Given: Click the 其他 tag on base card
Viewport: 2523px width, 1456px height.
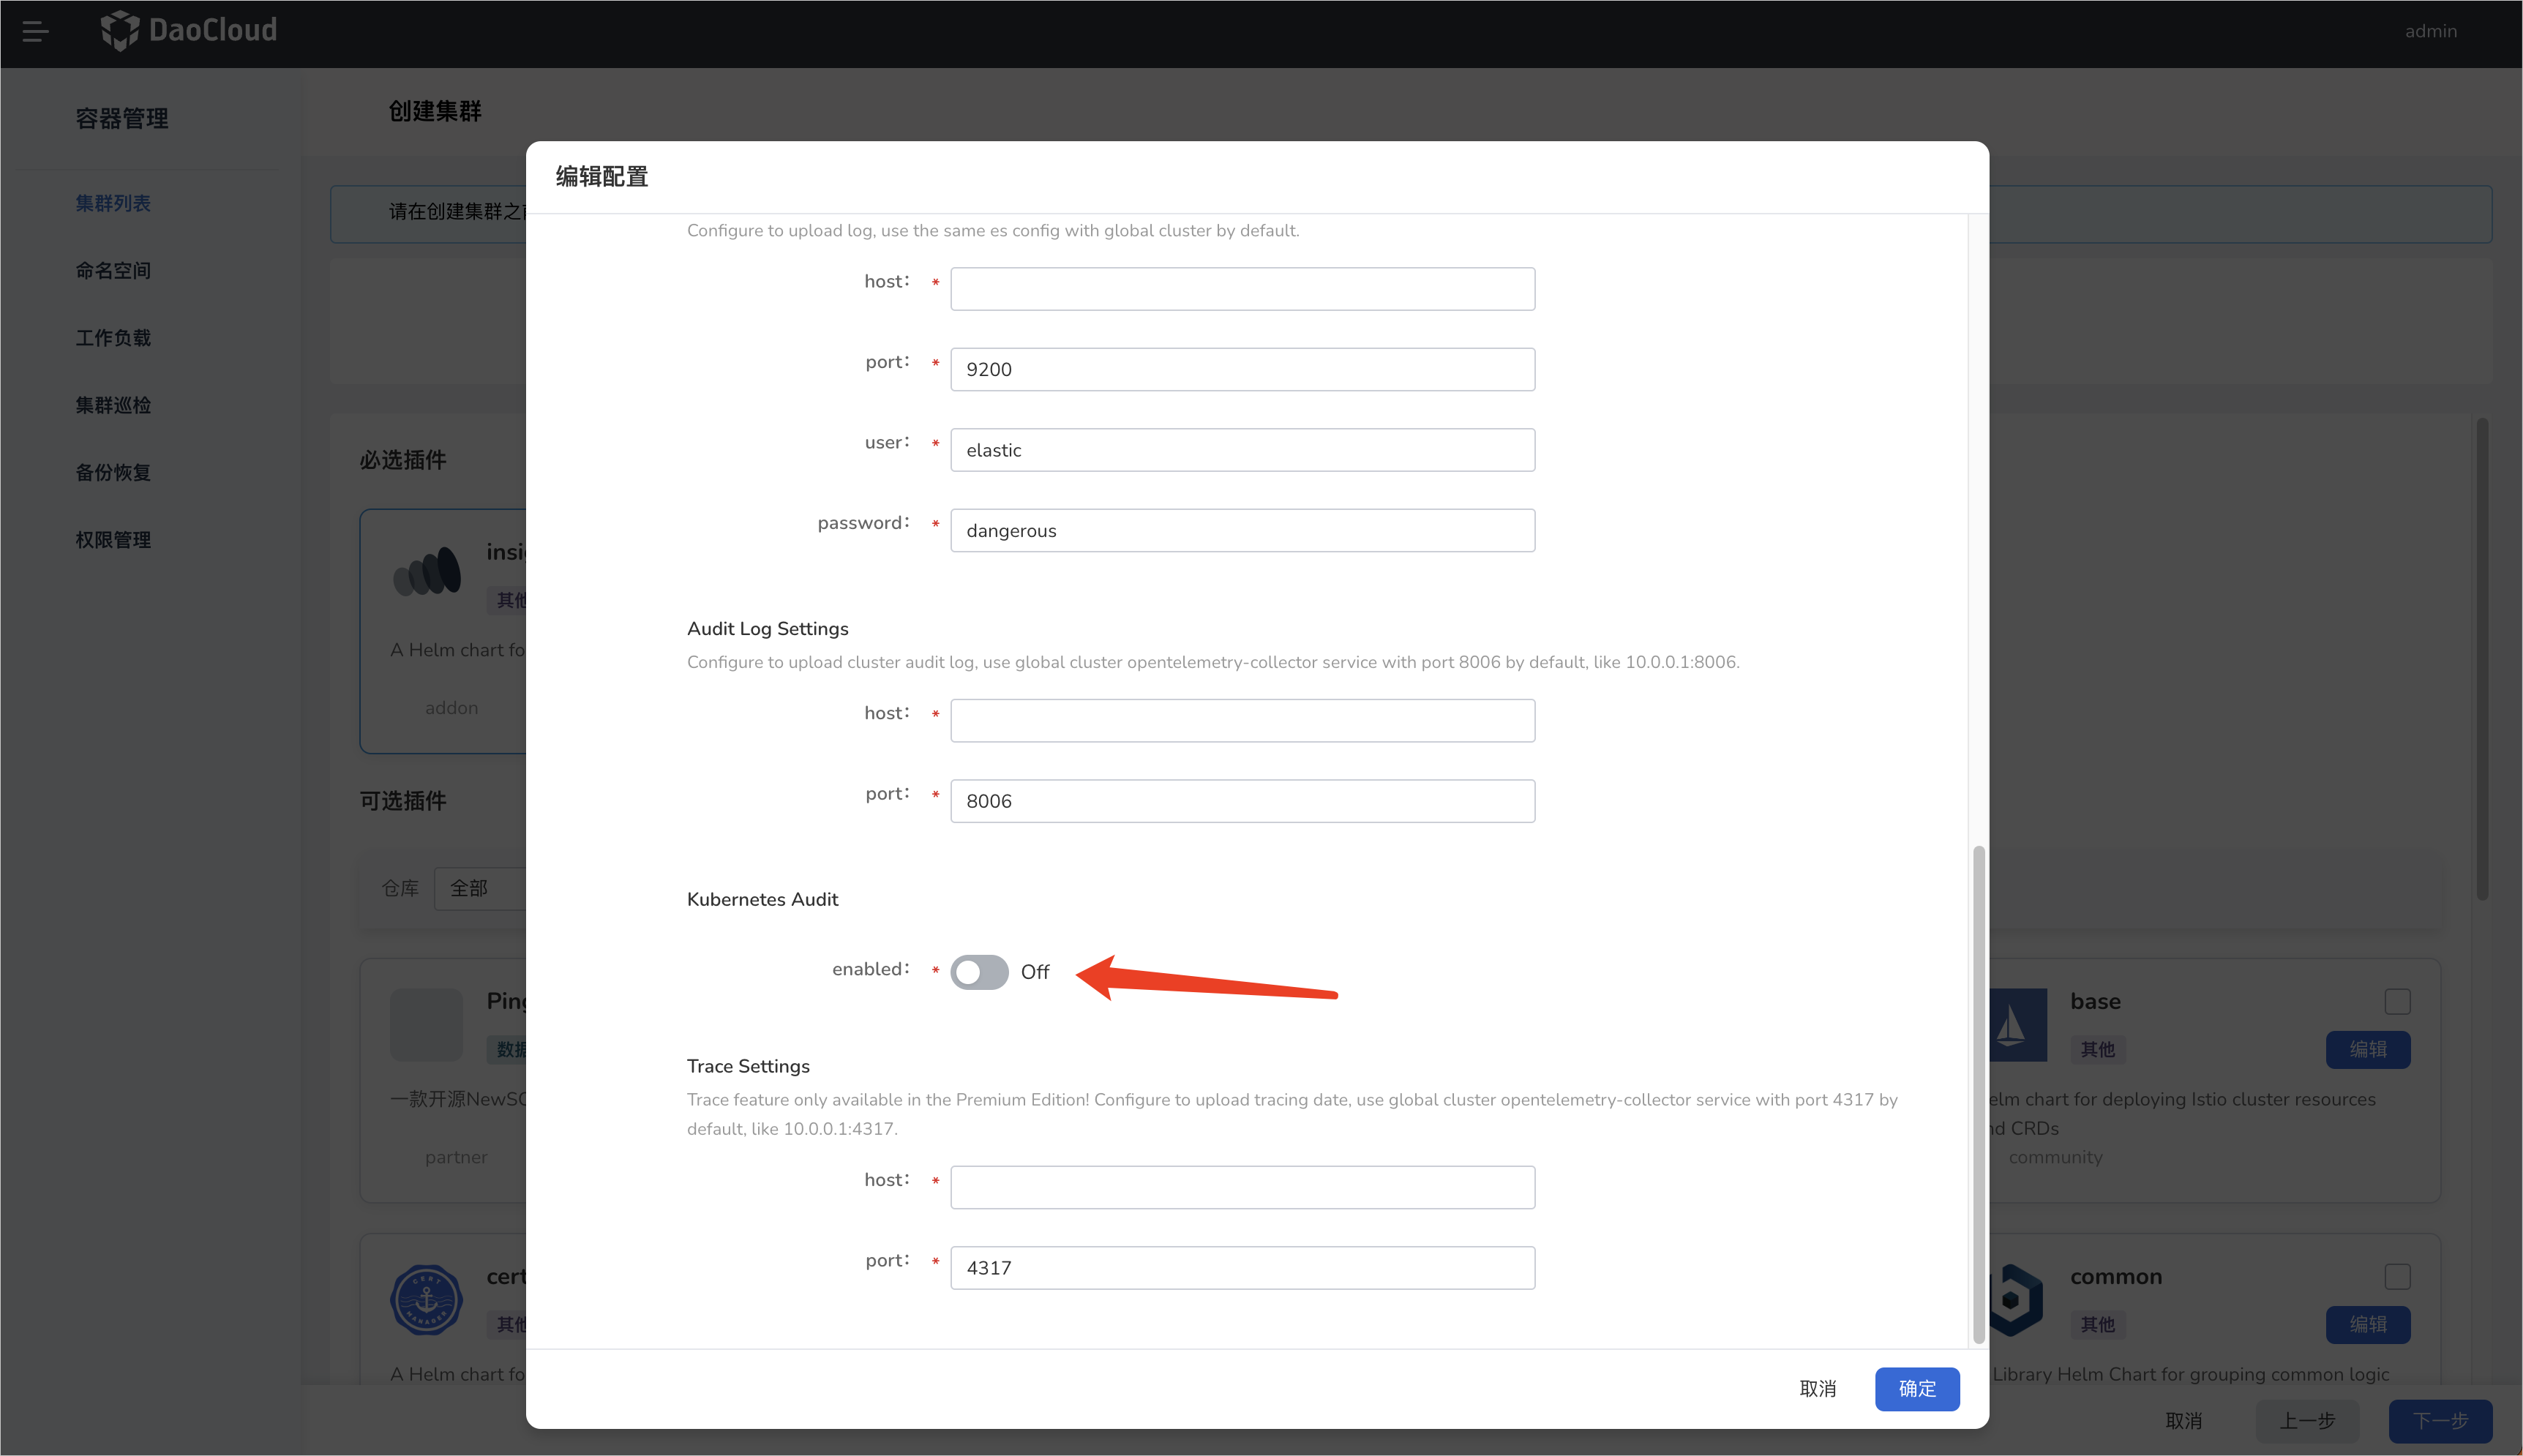Looking at the screenshot, I should (2097, 1049).
